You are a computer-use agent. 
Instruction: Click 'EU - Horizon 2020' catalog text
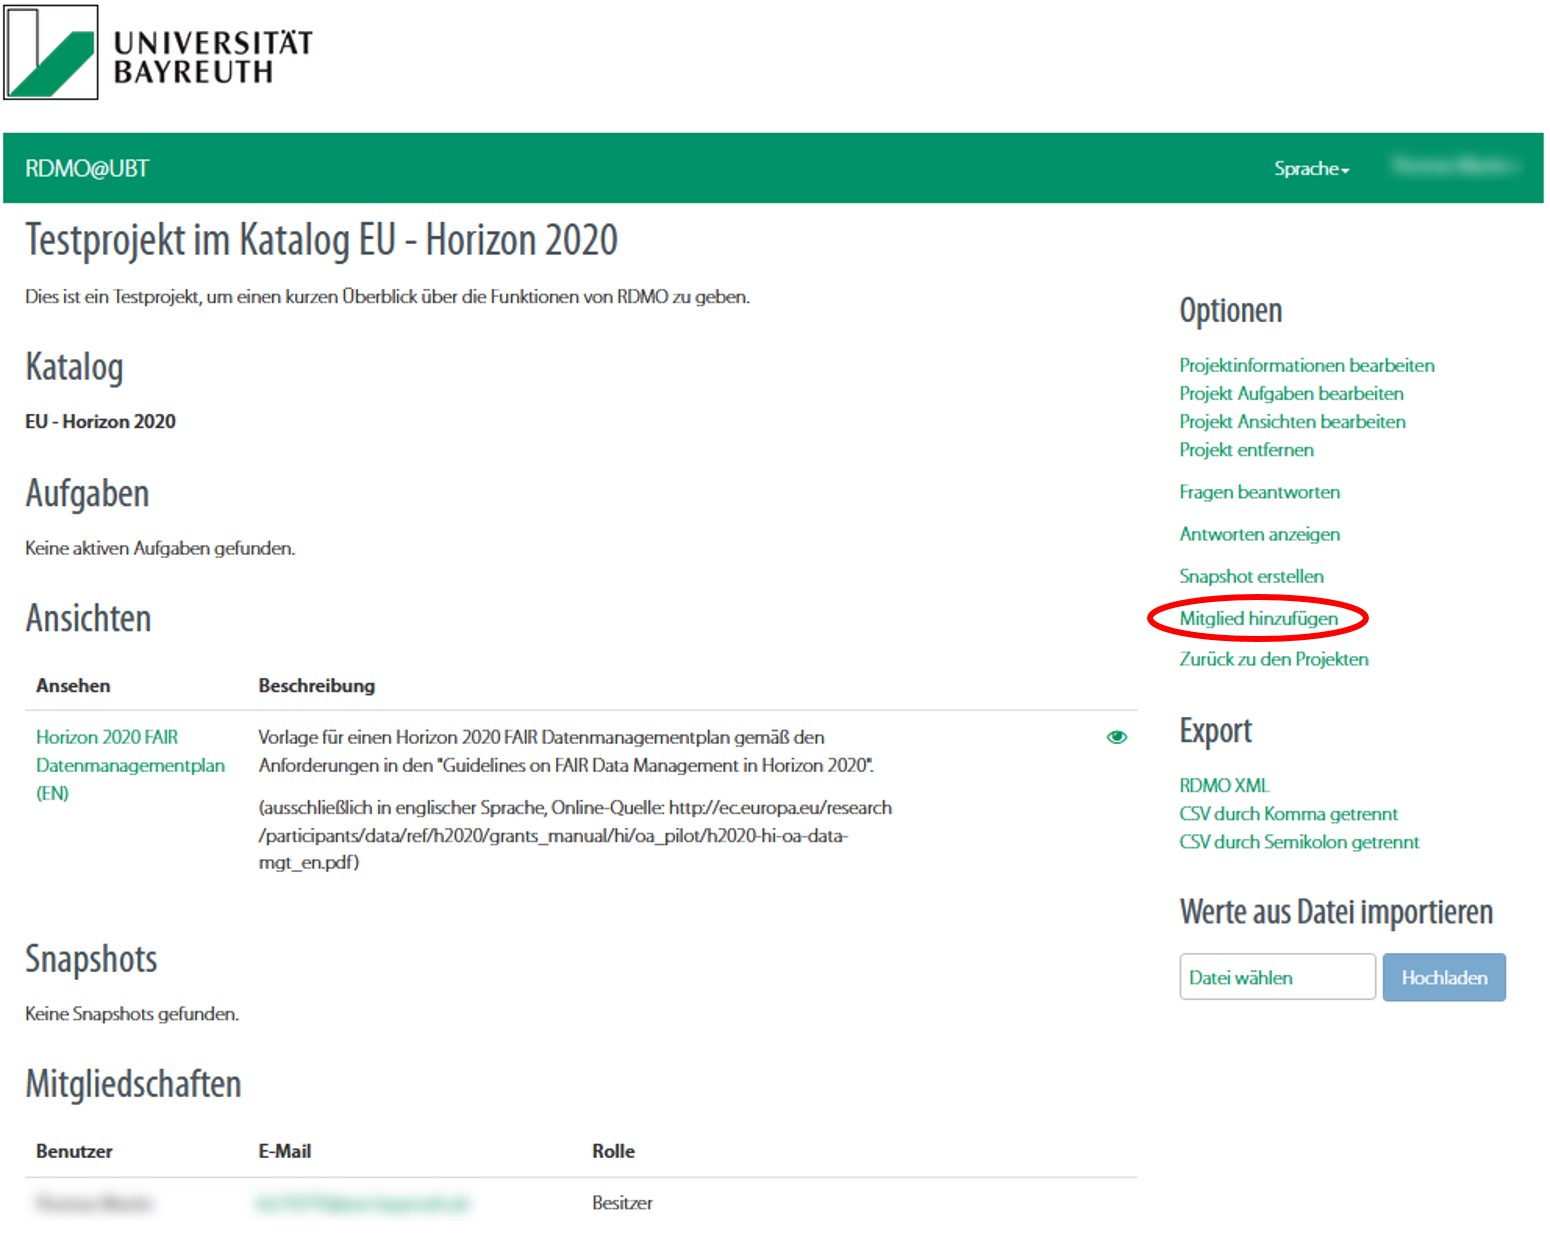click(100, 421)
